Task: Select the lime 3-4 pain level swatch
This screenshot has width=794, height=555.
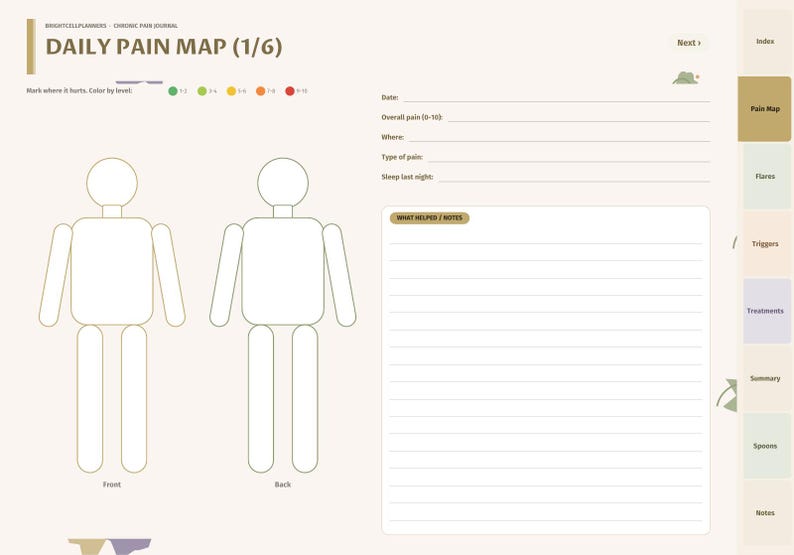Action: pyautogui.click(x=202, y=91)
